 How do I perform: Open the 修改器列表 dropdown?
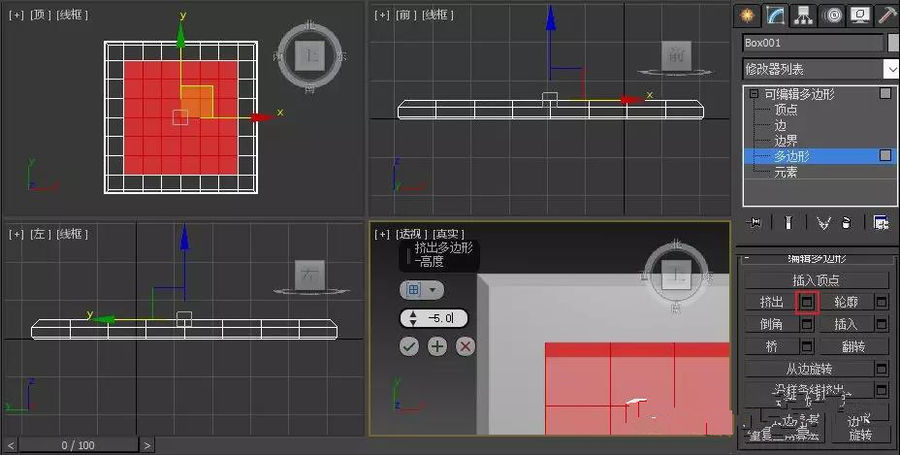820,69
